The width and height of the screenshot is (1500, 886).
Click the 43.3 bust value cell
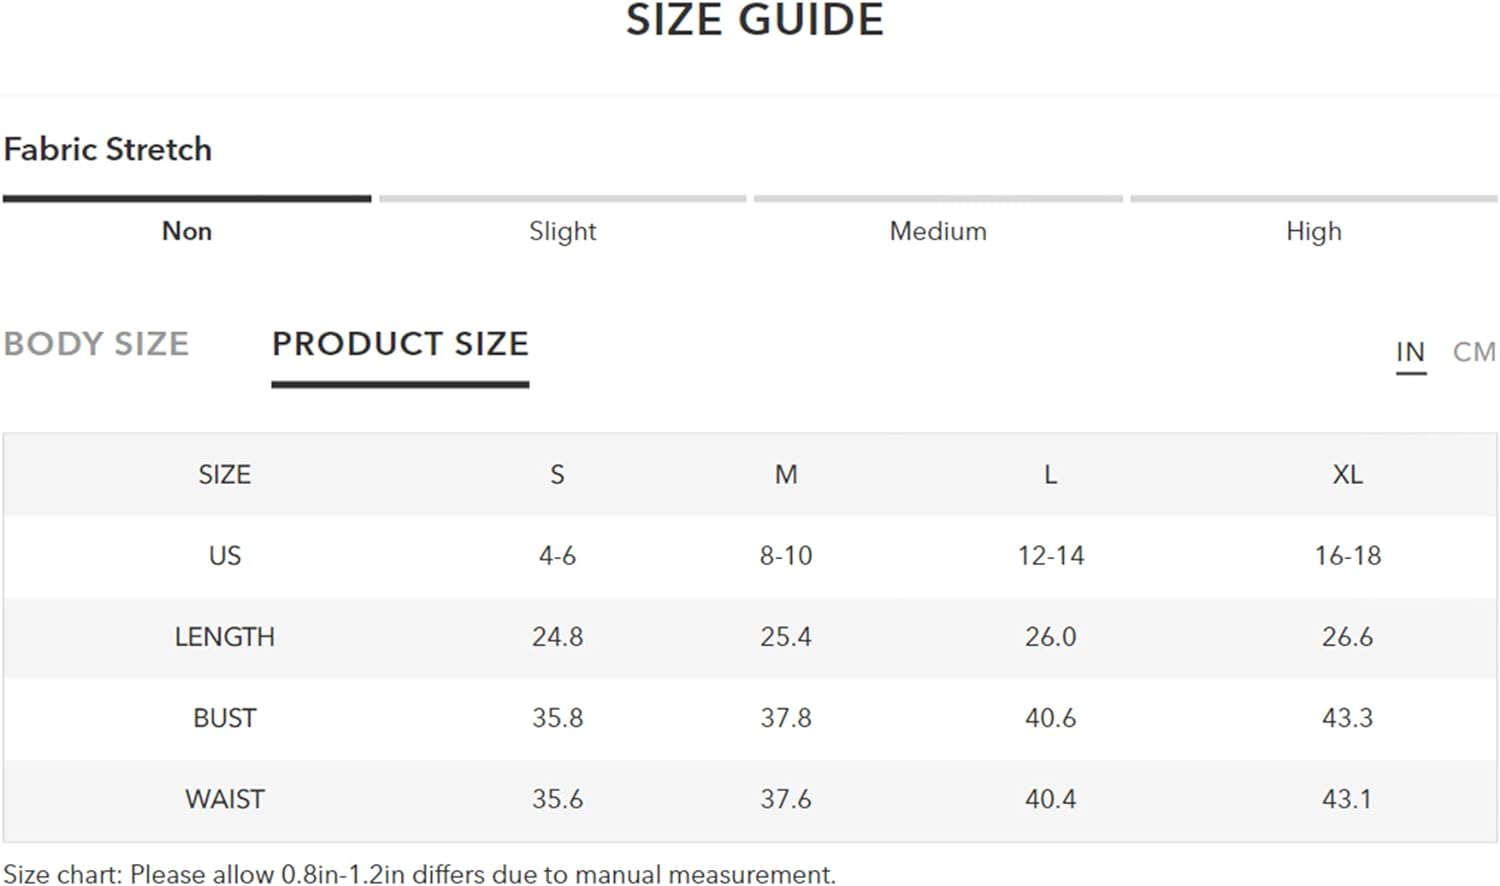[x=1347, y=718]
